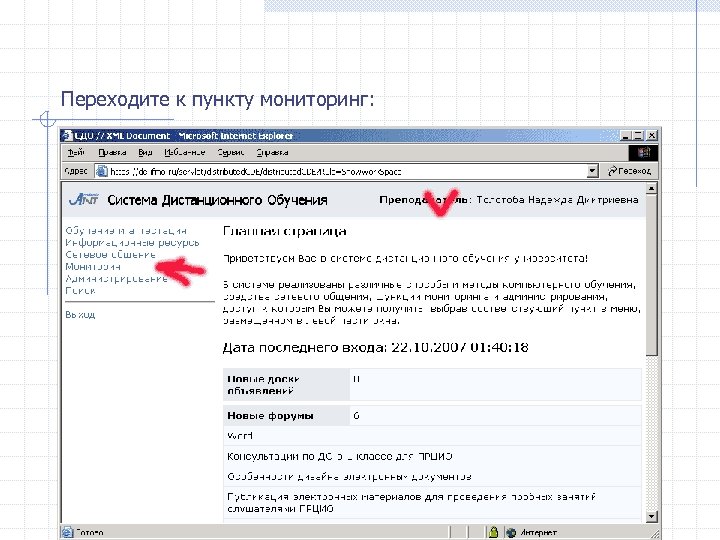Click the Консультации по ДО forum row
This screenshot has width=720, height=540.
click(x=432, y=456)
